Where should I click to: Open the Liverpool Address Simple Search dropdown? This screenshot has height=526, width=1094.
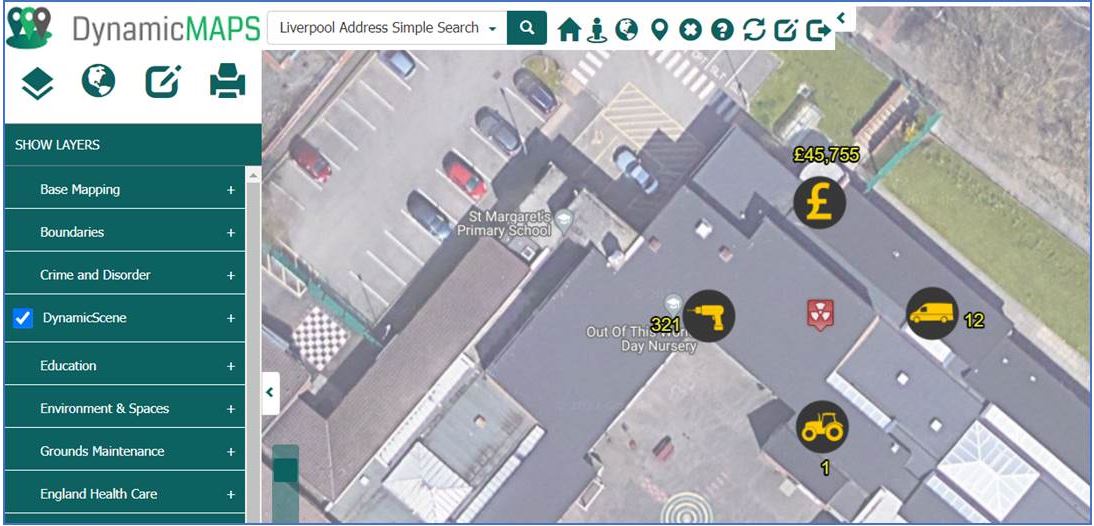coord(387,28)
